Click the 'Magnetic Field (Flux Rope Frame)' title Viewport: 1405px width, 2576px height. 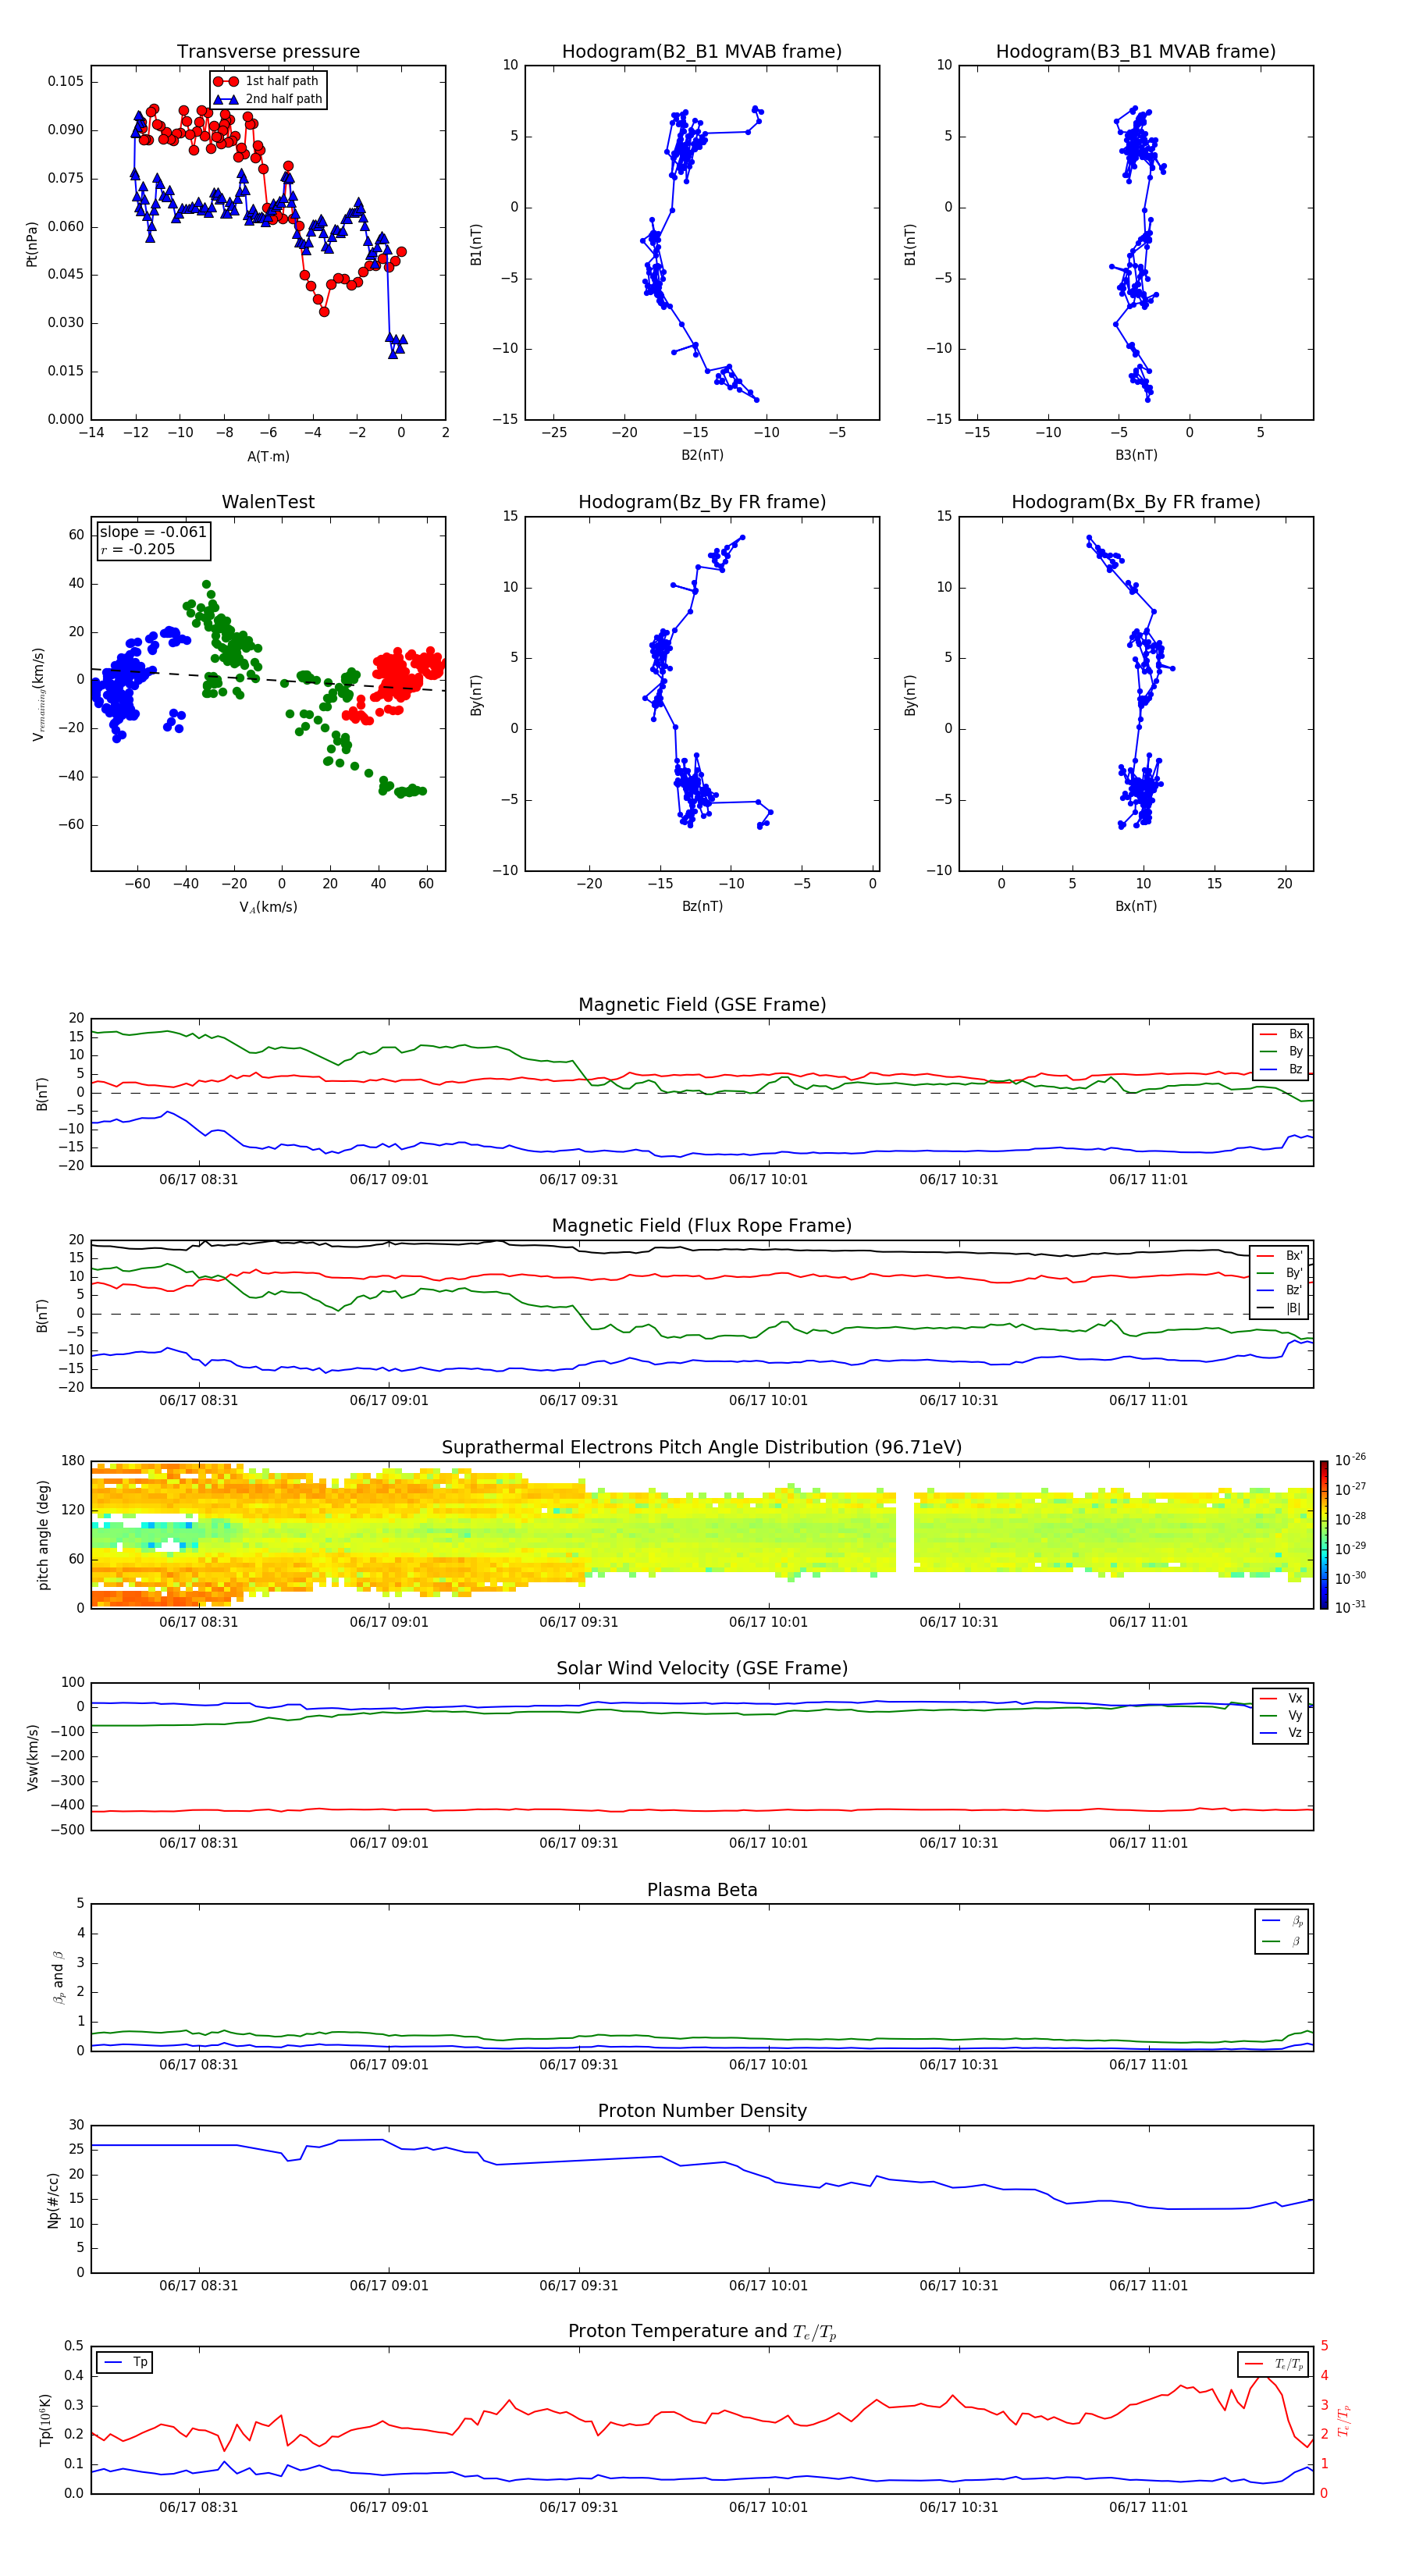tap(702, 1225)
